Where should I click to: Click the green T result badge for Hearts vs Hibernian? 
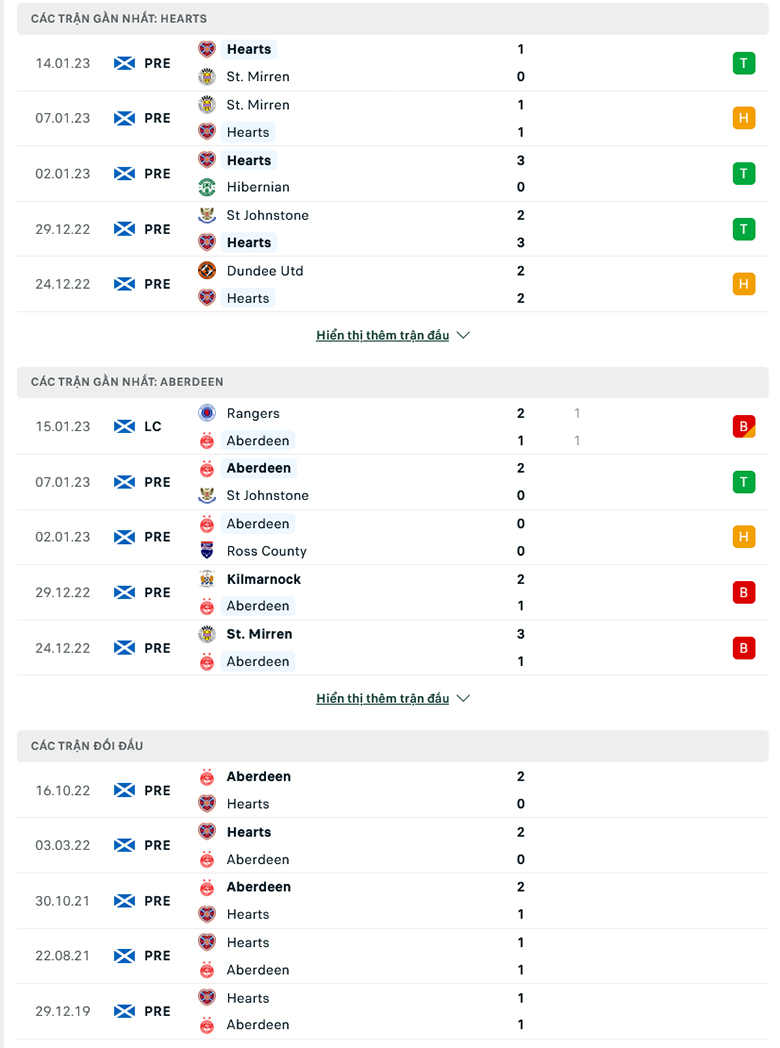click(744, 172)
